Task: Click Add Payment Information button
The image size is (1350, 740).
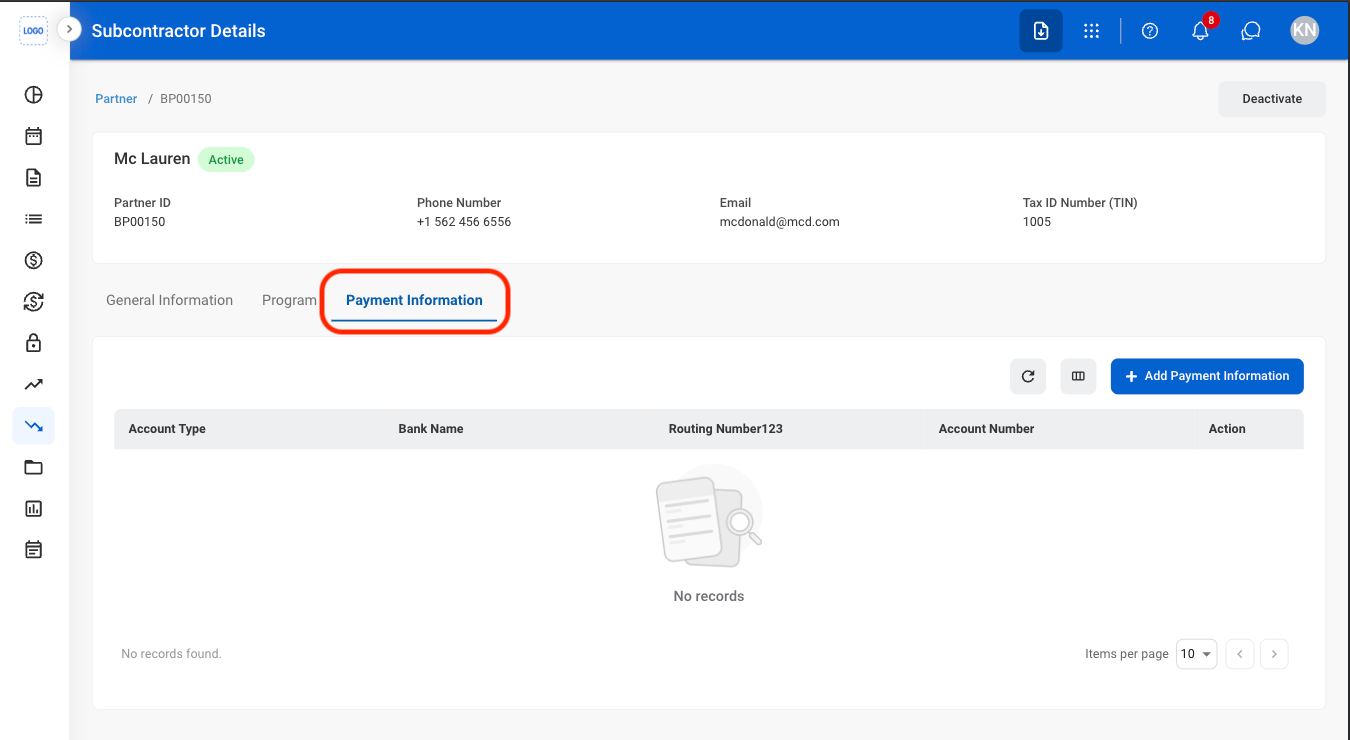Action: [1207, 376]
